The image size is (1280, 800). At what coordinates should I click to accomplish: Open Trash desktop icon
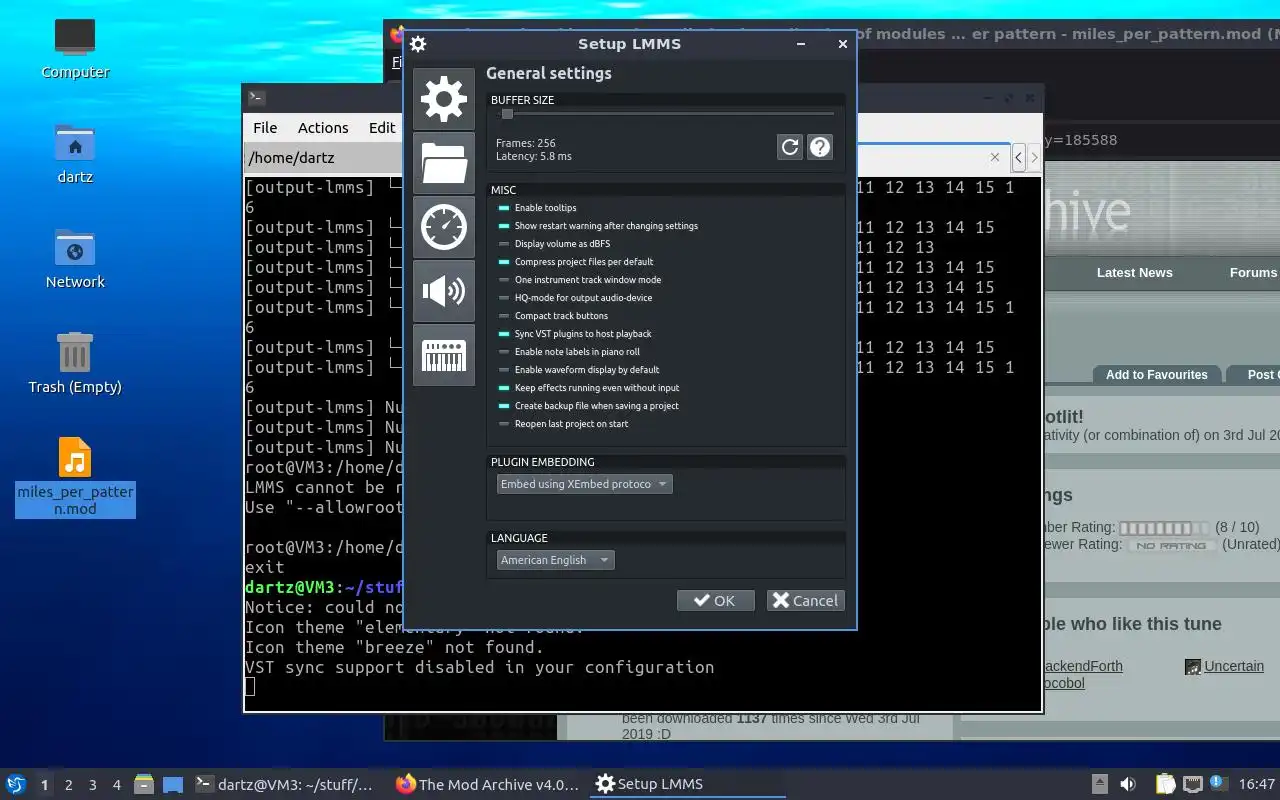(x=75, y=363)
